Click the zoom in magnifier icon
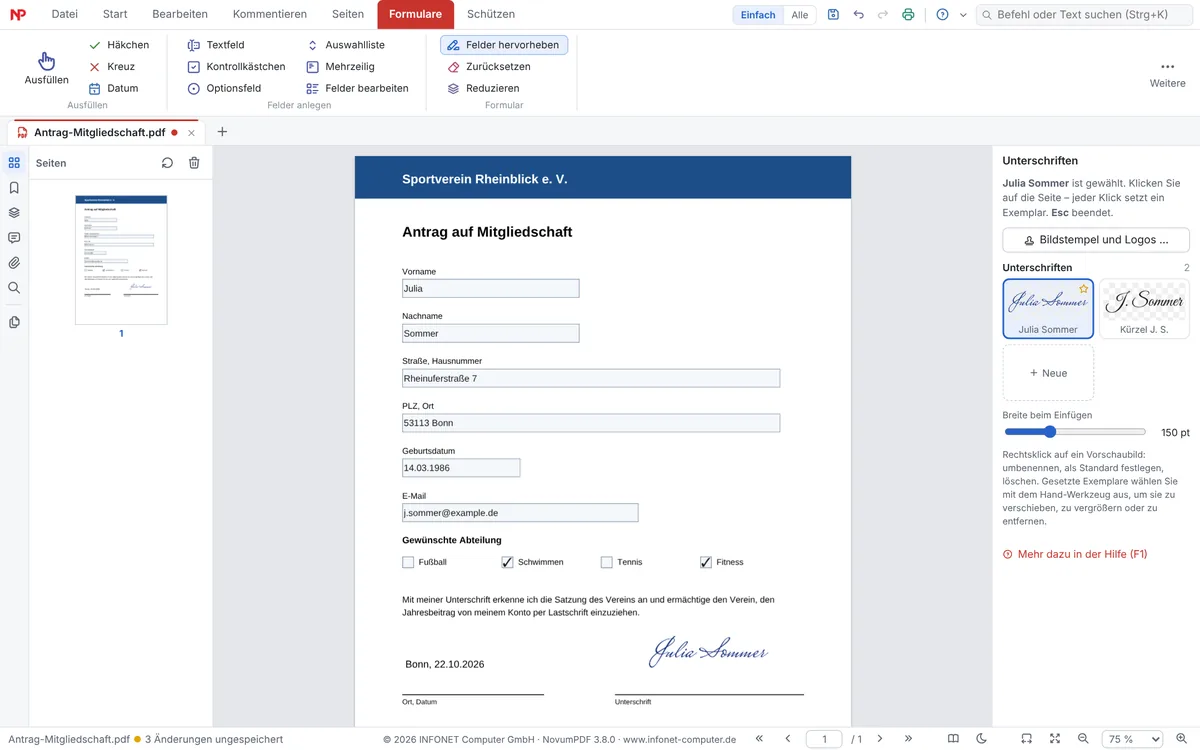The height and width of the screenshot is (750, 1200). point(1182,739)
